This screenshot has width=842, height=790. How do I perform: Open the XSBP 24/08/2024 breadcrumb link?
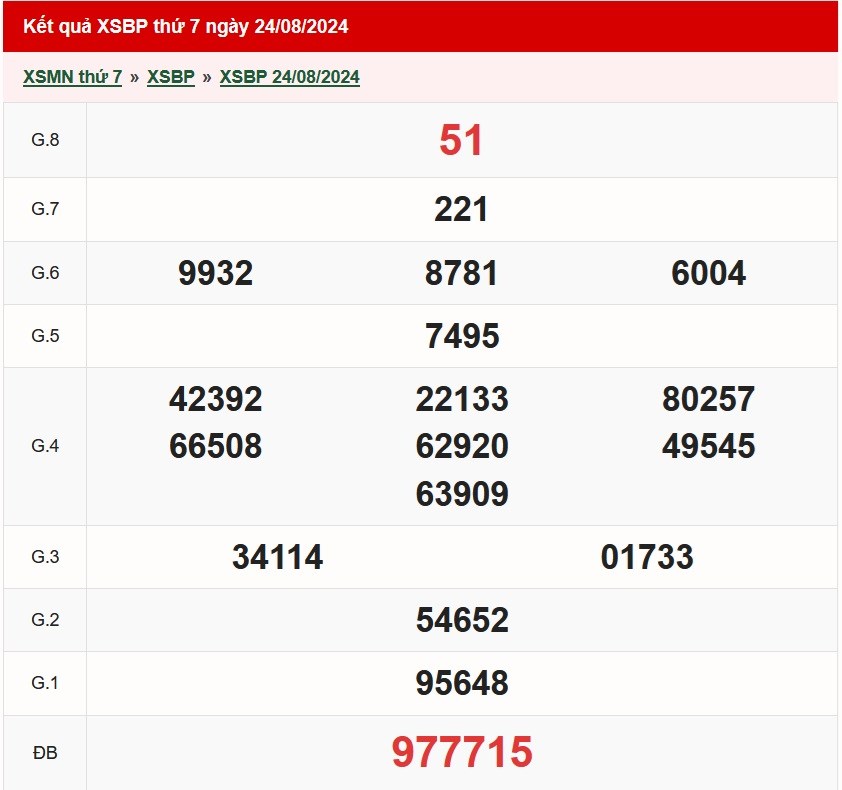(289, 77)
